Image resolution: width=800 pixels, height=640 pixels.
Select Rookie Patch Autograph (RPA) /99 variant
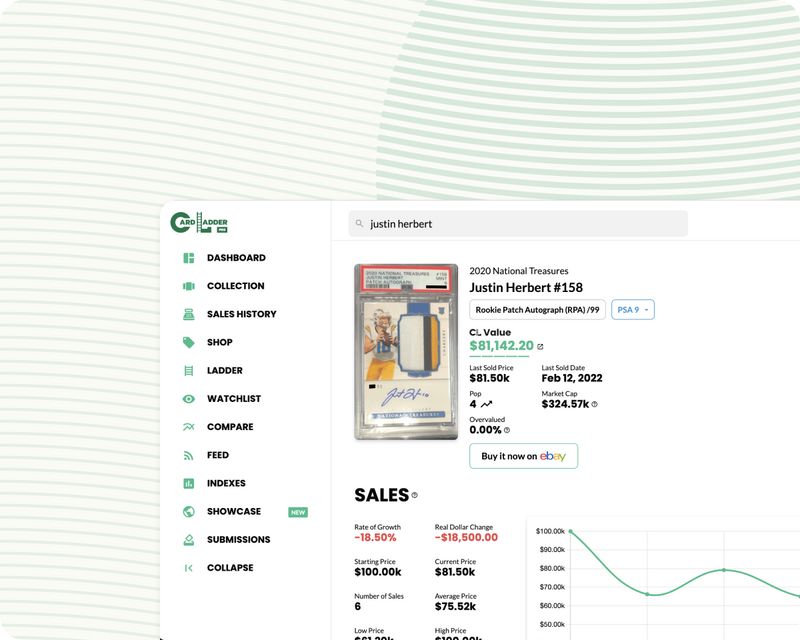point(537,310)
